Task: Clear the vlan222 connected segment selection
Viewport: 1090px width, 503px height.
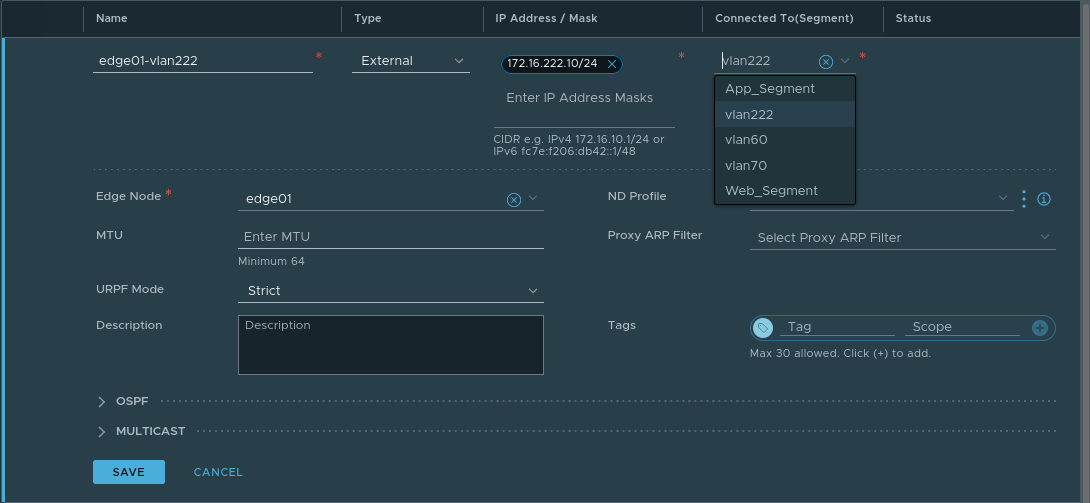Action: tap(826, 62)
